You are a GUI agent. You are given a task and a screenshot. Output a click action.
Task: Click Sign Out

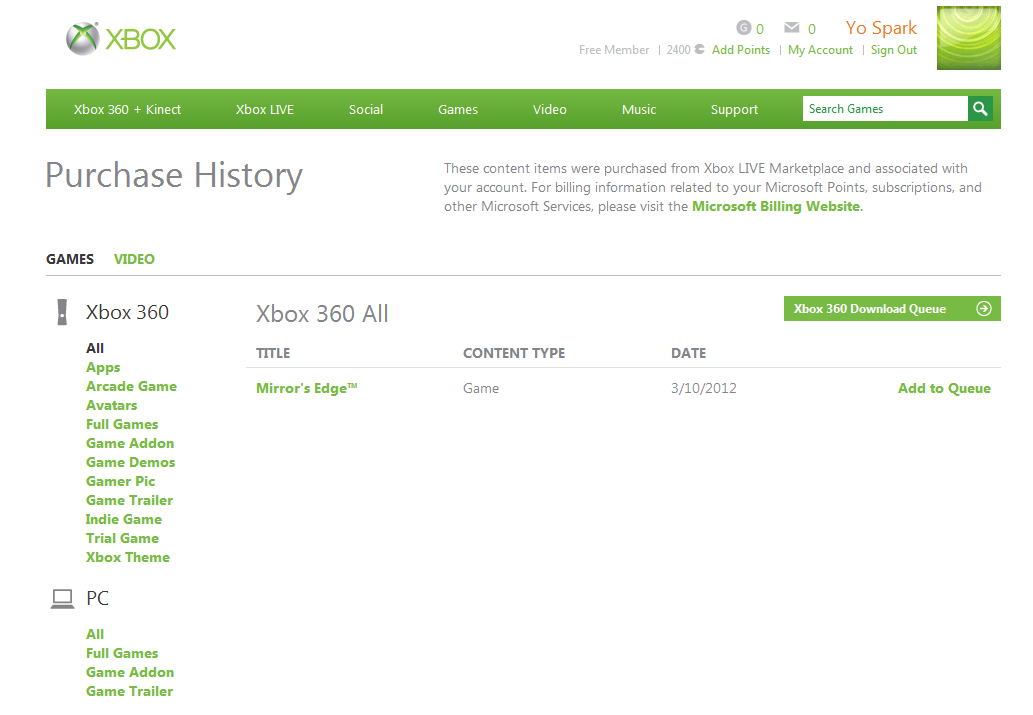click(x=893, y=50)
